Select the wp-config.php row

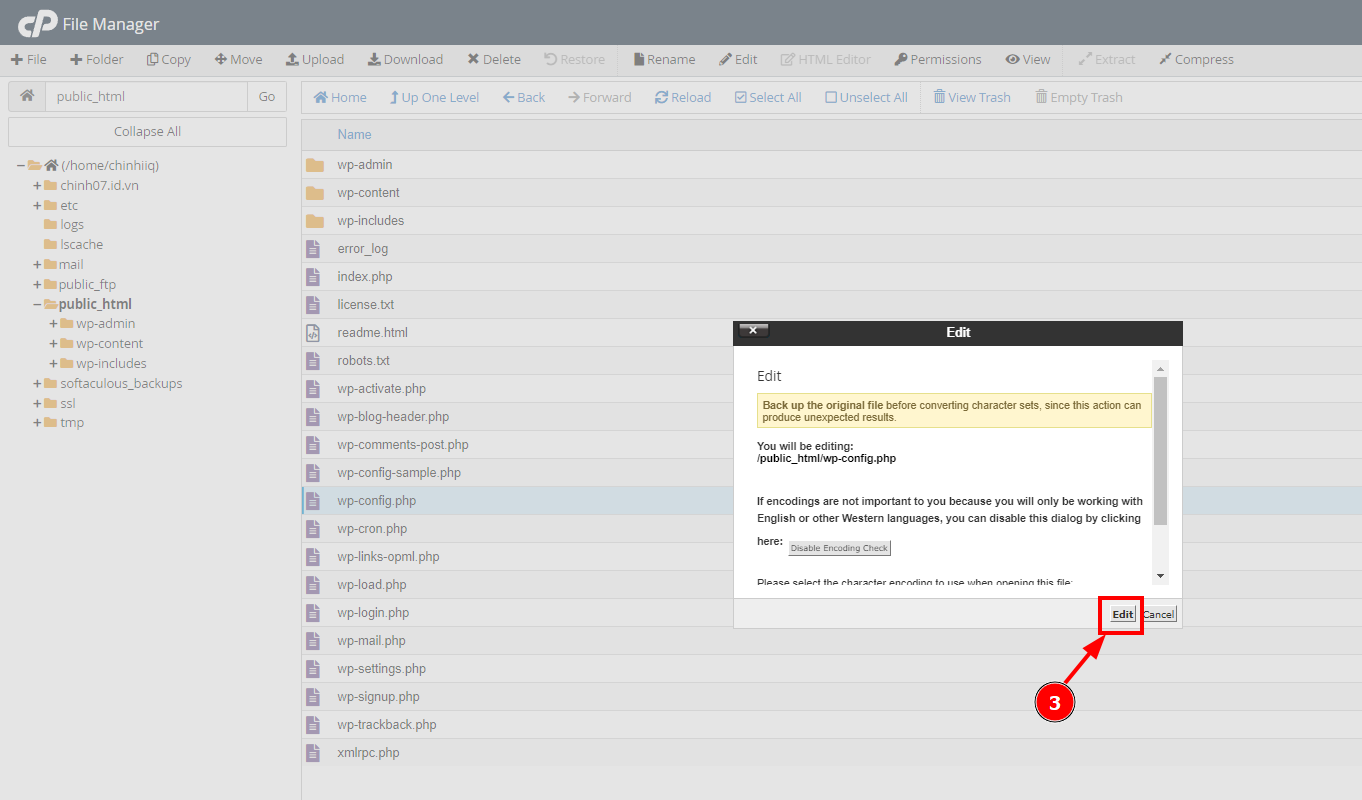click(x=831, y=500)
